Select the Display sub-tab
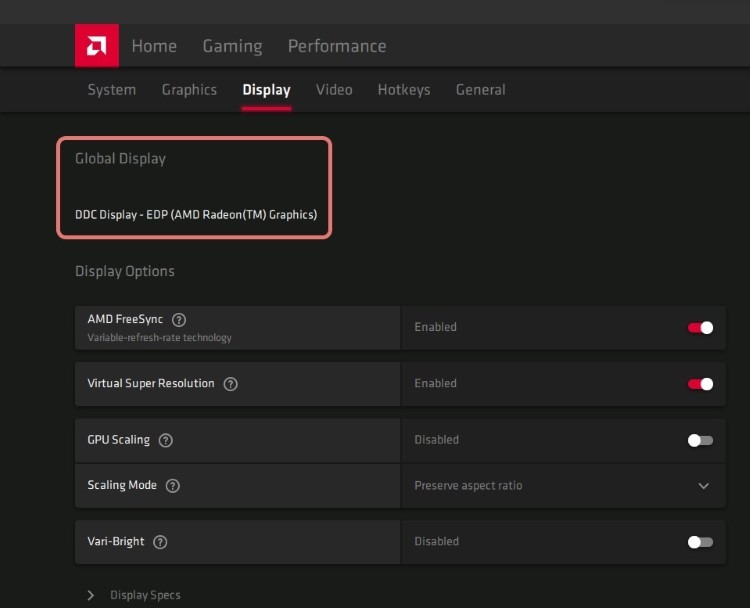 [266, 90]
